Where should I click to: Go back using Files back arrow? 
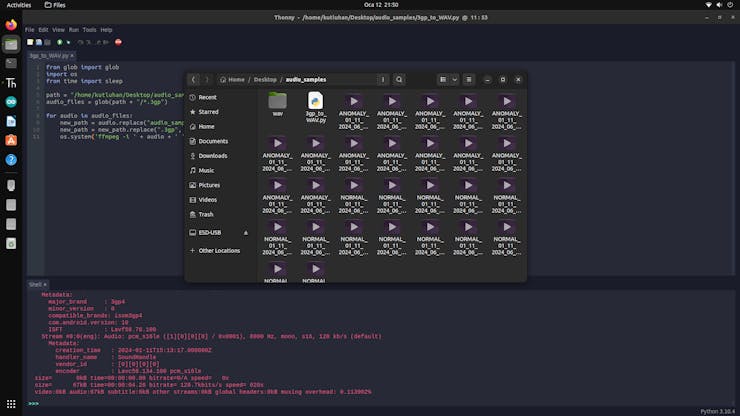pyautogui.click(x=193, y=79)
